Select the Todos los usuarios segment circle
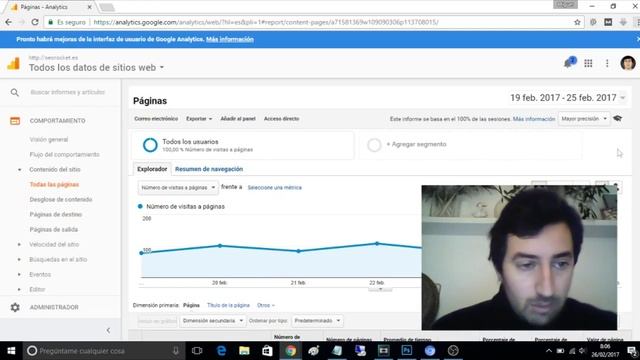Screen dimensions: 640x360 (150, 145)
